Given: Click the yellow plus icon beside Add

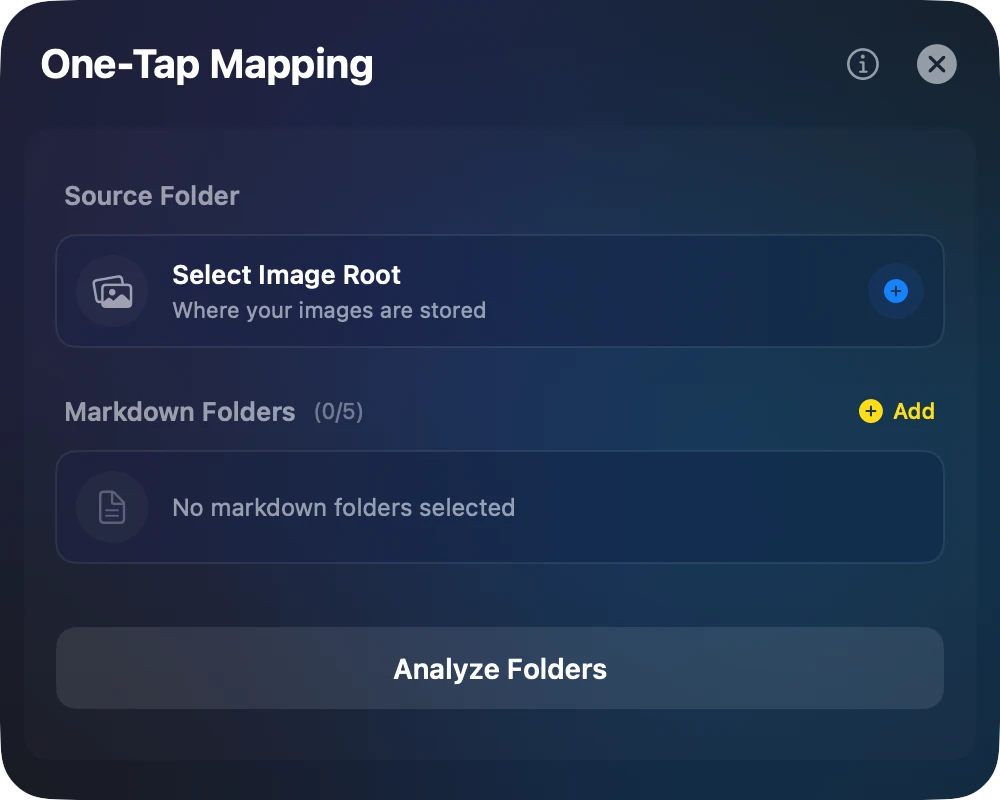Looking at the screenshot, I should [871, 411].
